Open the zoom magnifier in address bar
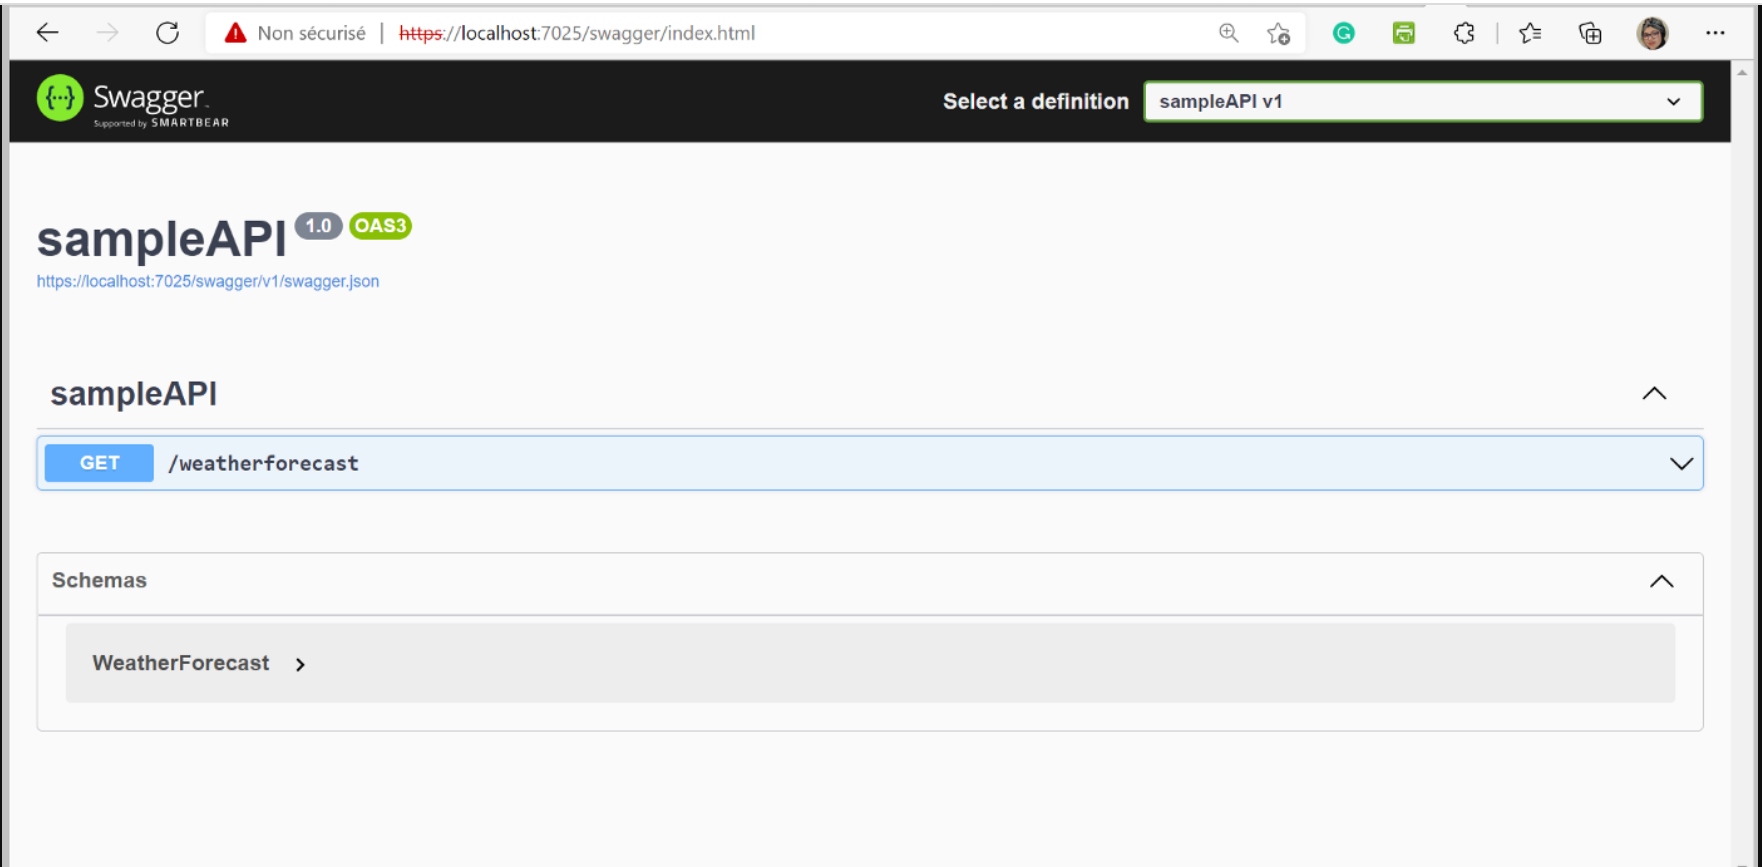 (x=1229, y=33)
